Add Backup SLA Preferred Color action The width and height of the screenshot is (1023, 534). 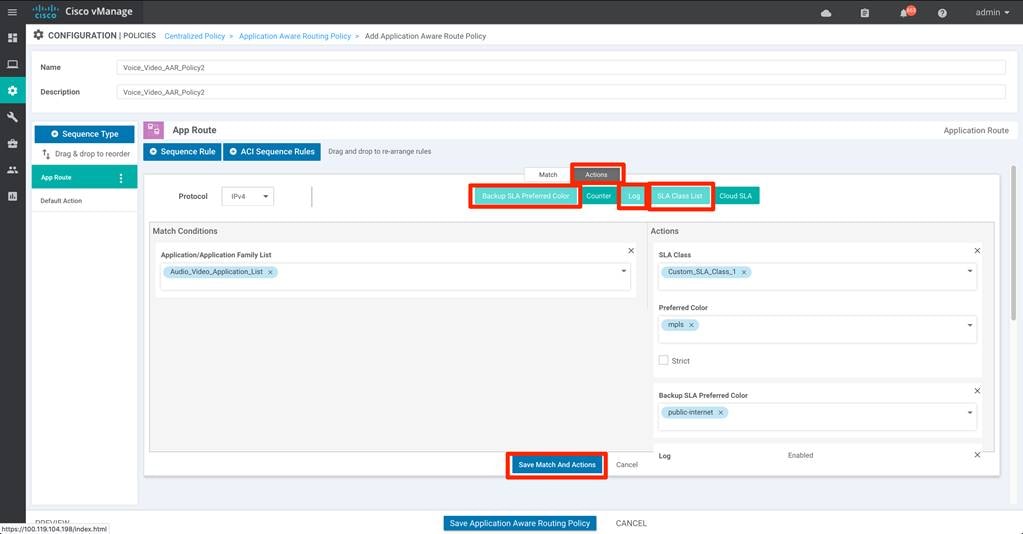coord(525,196)
